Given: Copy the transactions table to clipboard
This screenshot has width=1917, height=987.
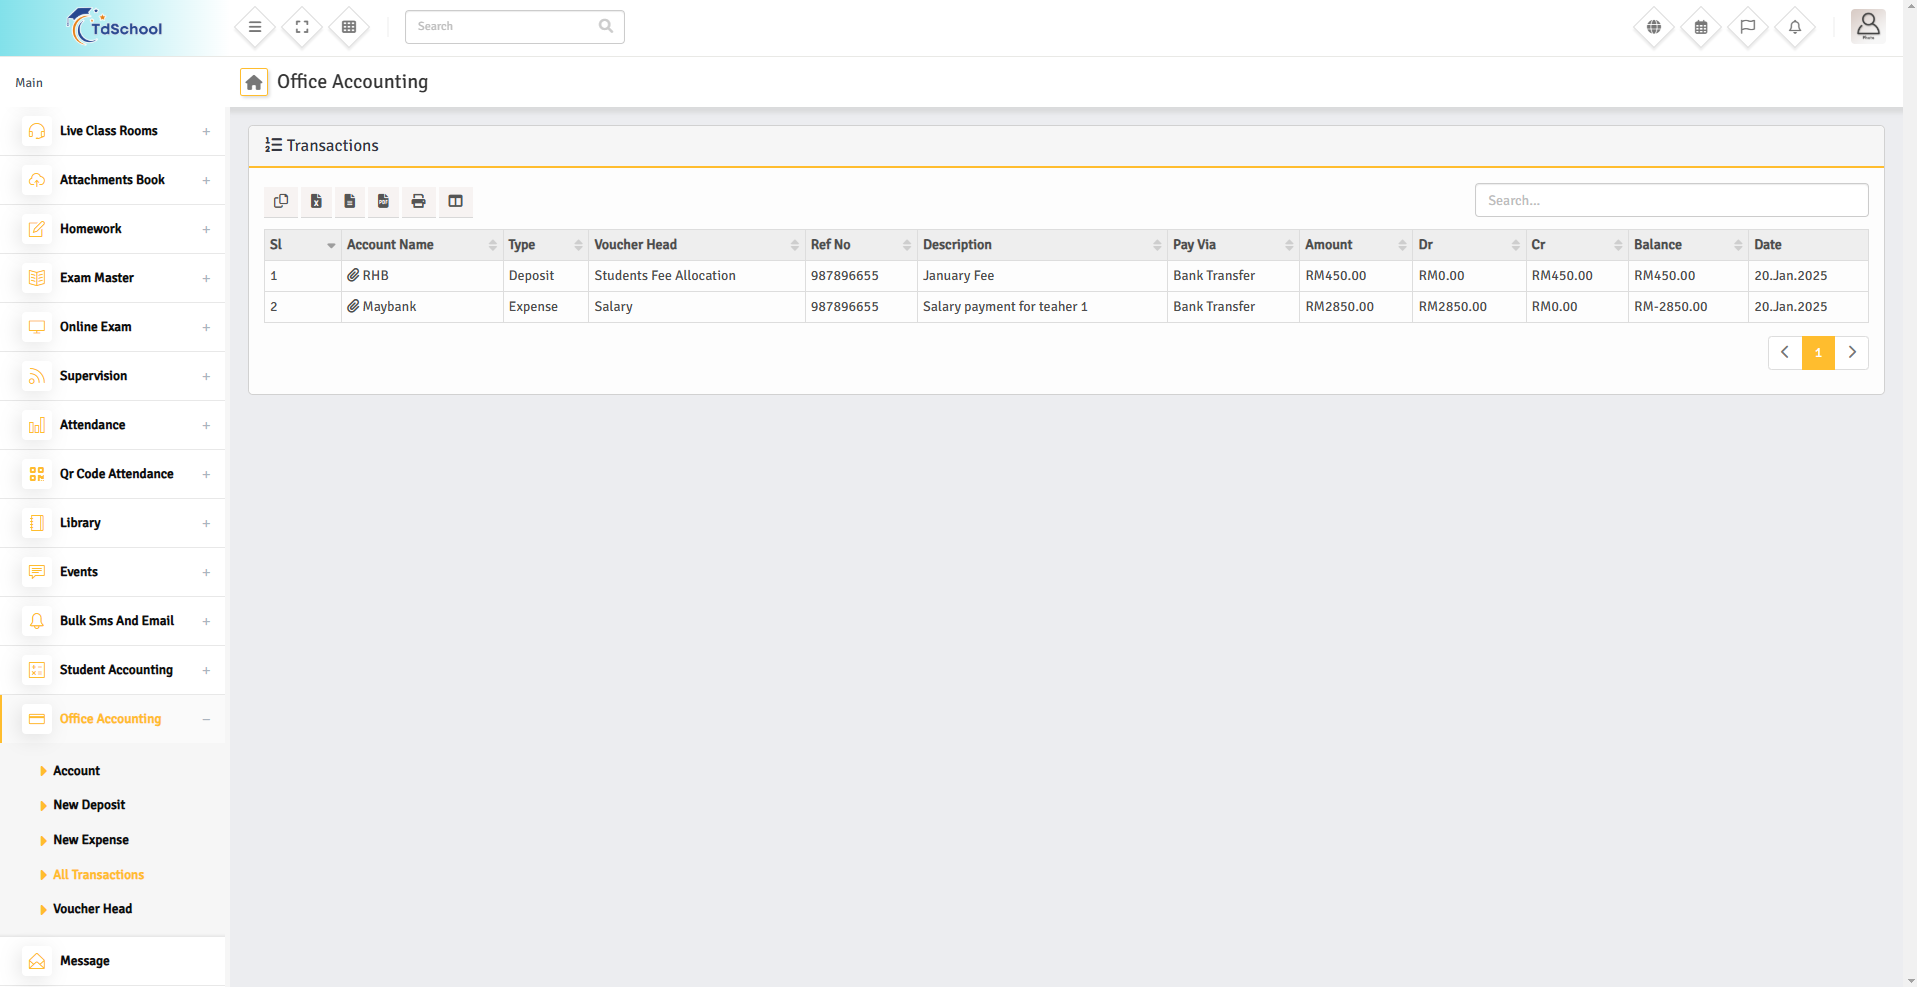Looking at the screenshot, I should tap(281, 201).
